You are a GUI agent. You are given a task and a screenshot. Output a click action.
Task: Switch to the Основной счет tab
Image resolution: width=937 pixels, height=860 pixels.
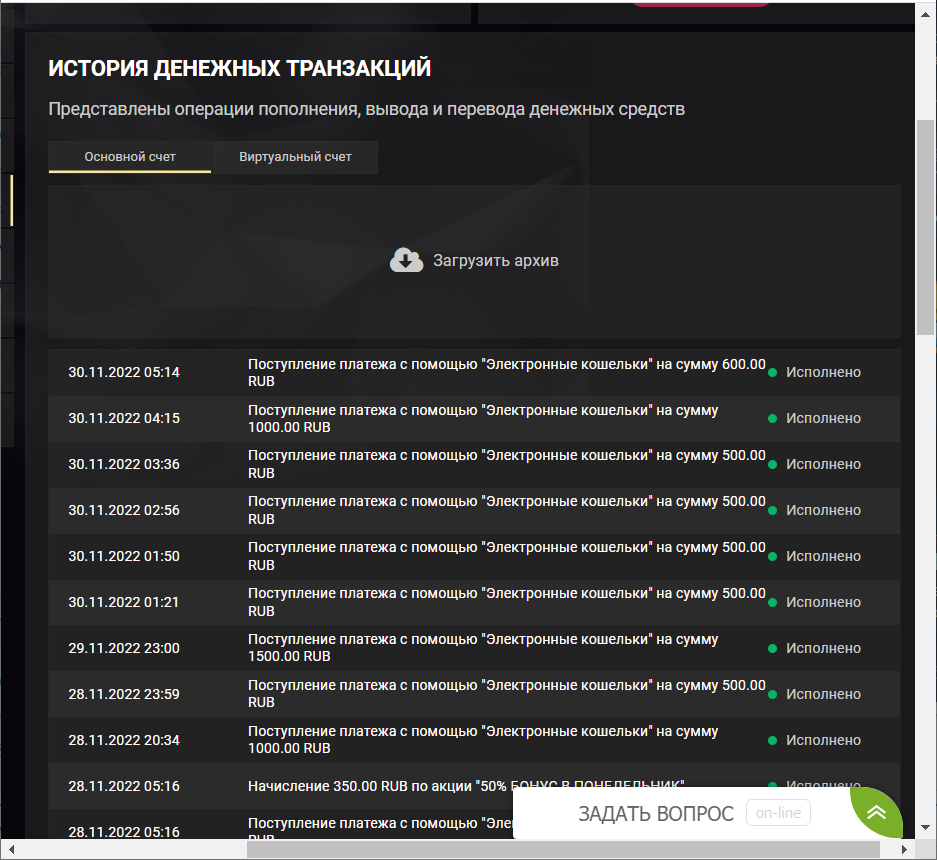click(x=130, y=157)
